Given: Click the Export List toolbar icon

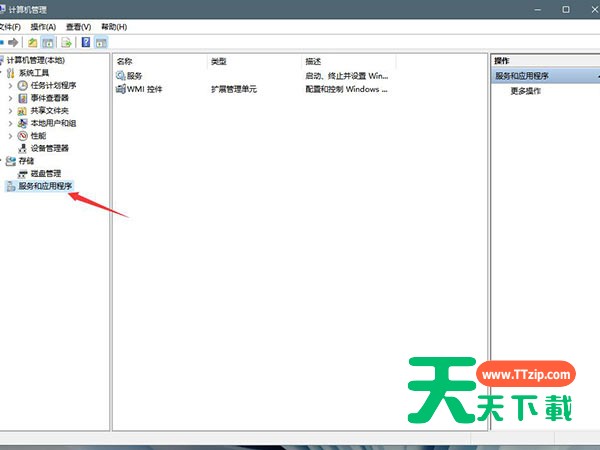Looking at the screenshot, I should click(66, 43).
